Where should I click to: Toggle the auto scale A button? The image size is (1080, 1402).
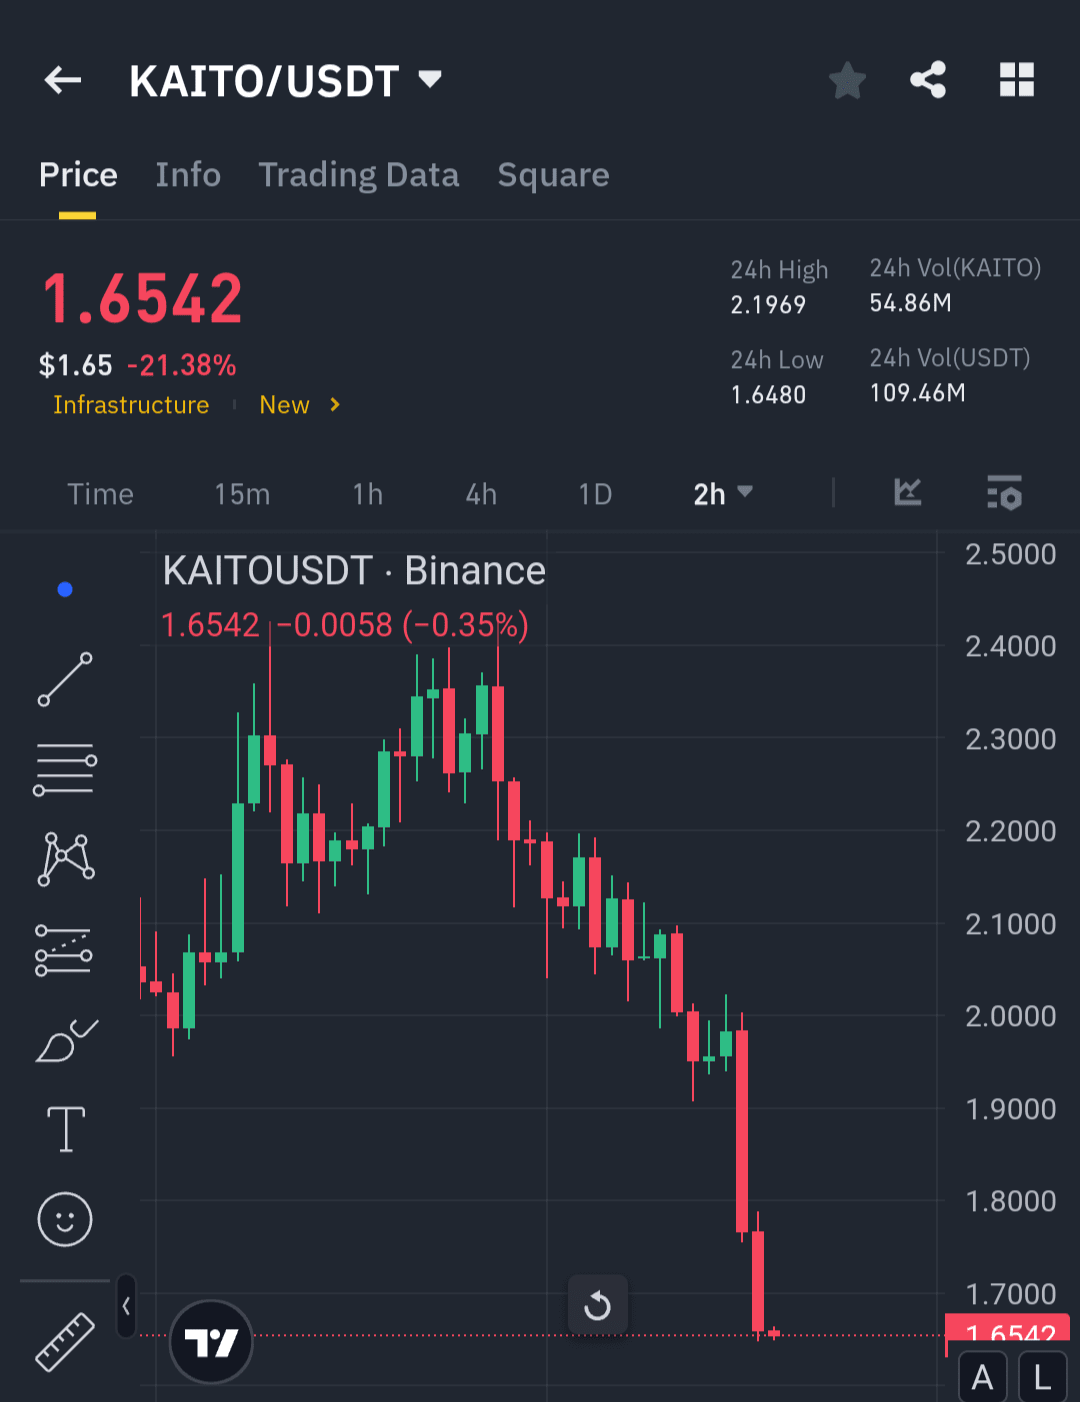click(983, 1377)
